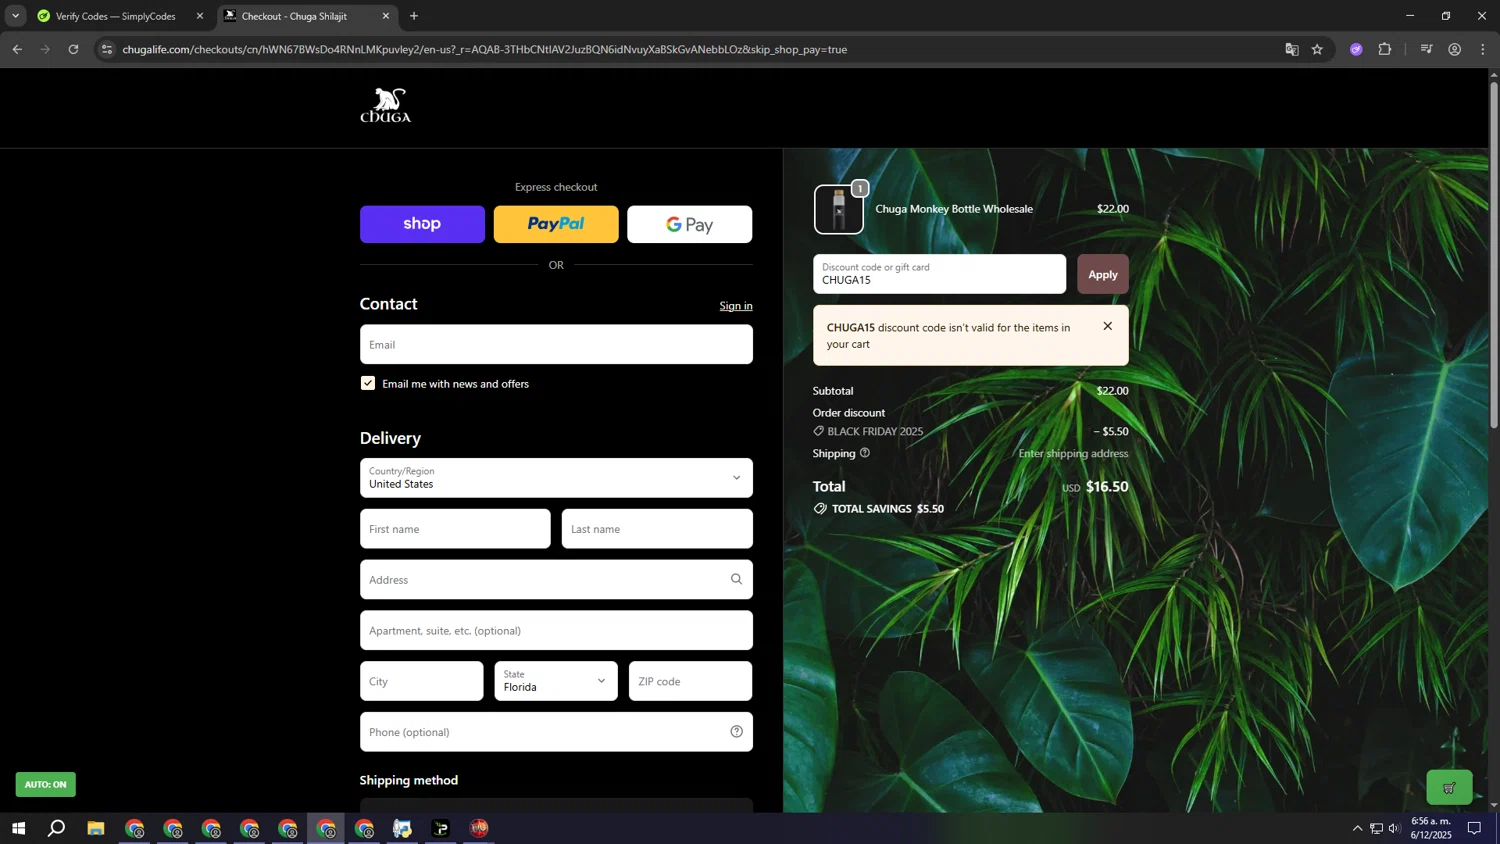1500x844 pixels.
Task: Open PyCharm from the taskbar
Action: pos(441,828)
